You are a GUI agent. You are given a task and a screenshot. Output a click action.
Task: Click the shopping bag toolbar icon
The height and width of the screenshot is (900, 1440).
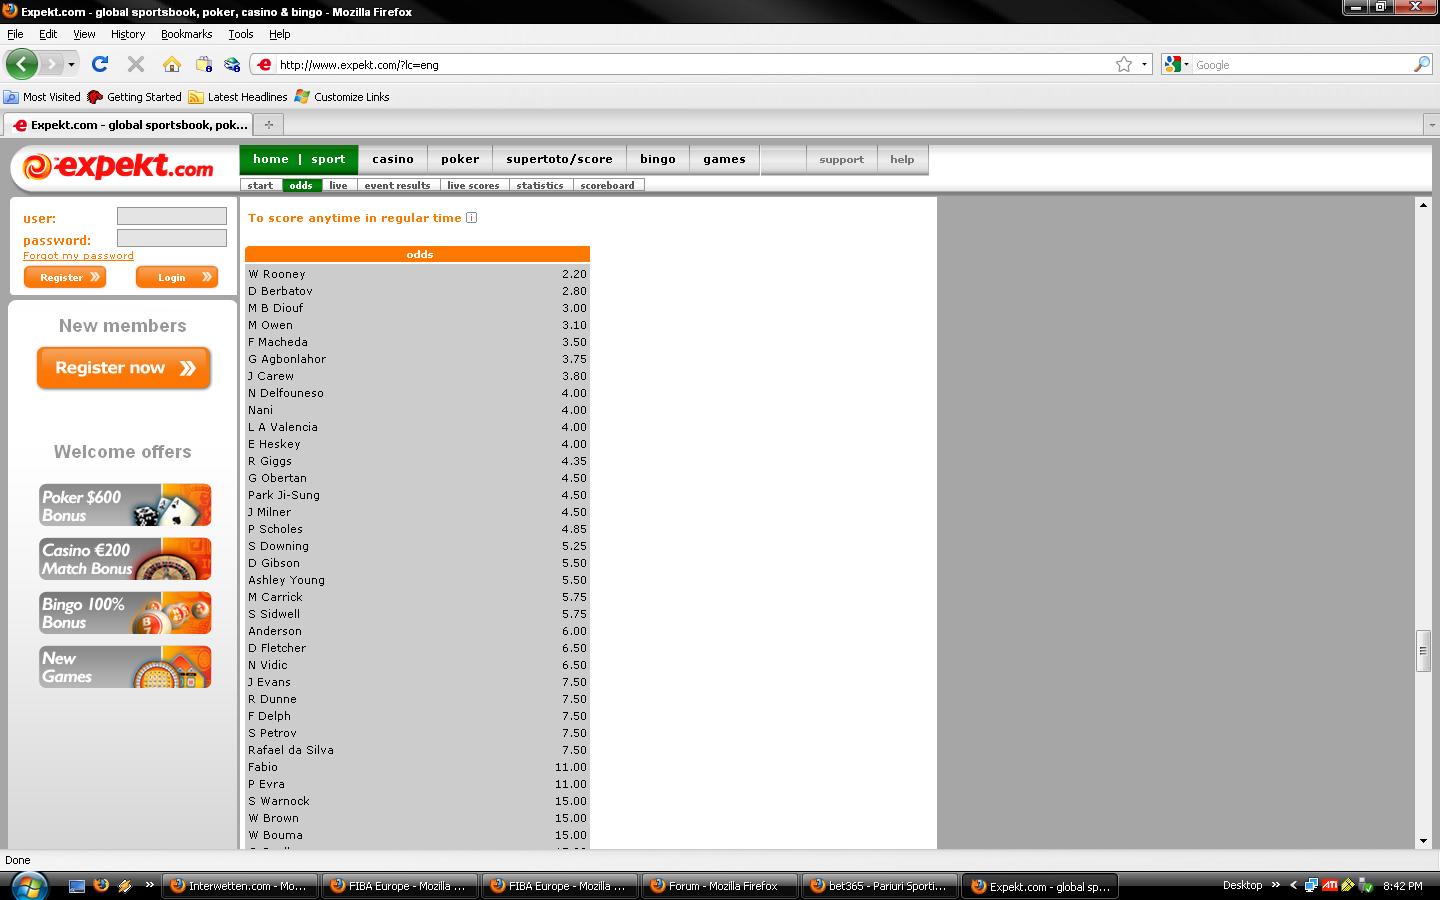204,64
